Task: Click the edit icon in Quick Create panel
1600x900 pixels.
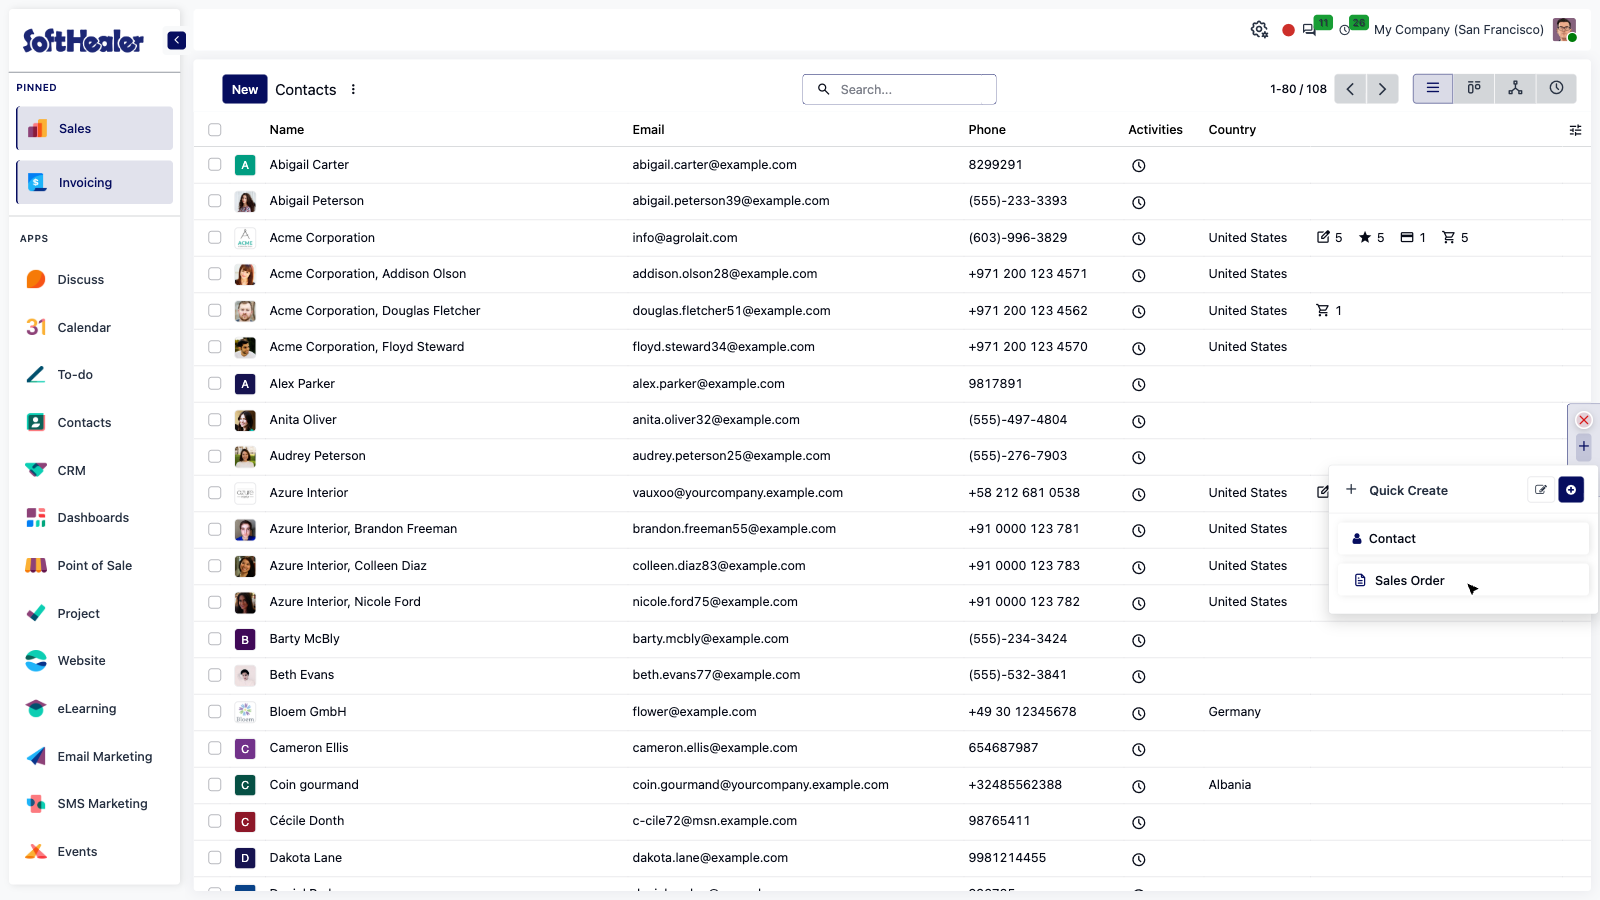Action: [x=1541, y=490]
